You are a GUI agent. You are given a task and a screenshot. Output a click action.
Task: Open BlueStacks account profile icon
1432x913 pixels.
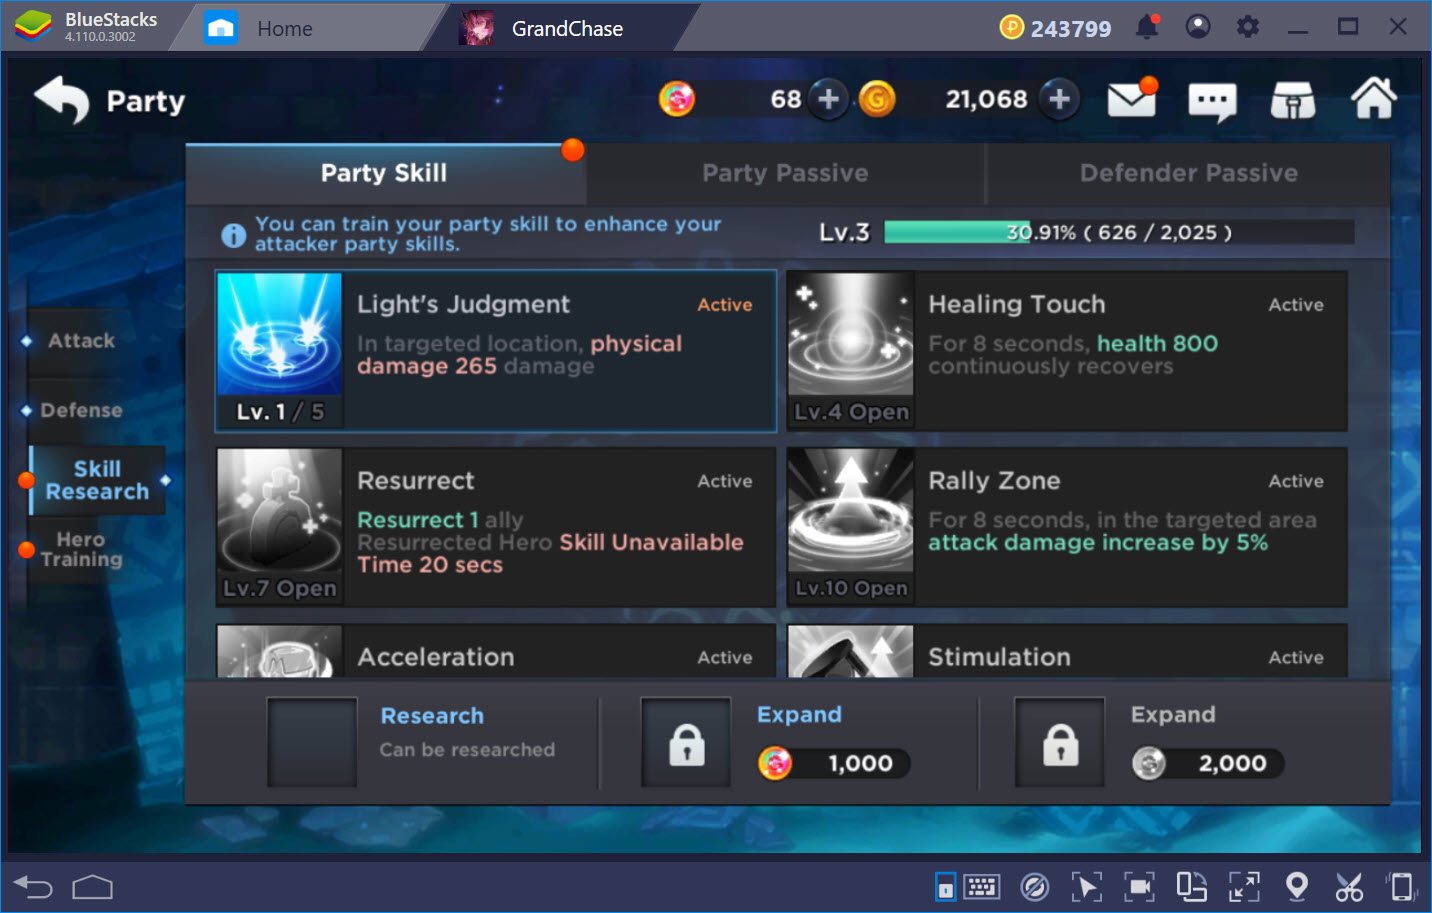coord(1198,27)
